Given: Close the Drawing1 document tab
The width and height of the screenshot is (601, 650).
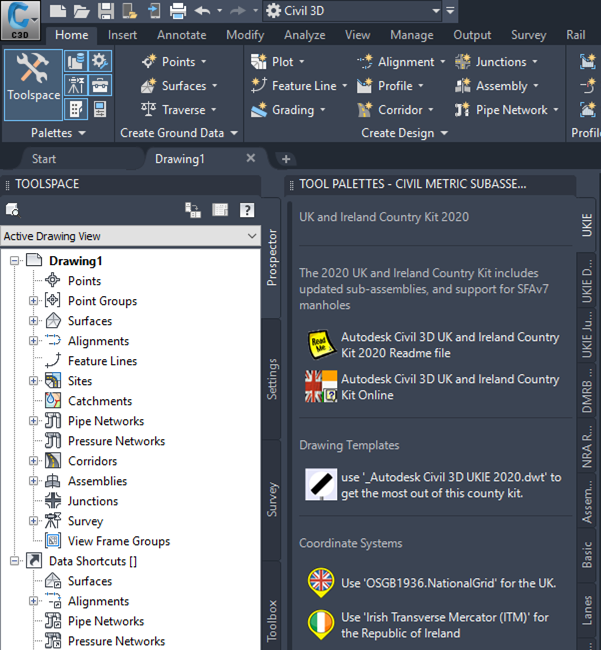Looking at the screenshot, I should [x=251, y=158].
